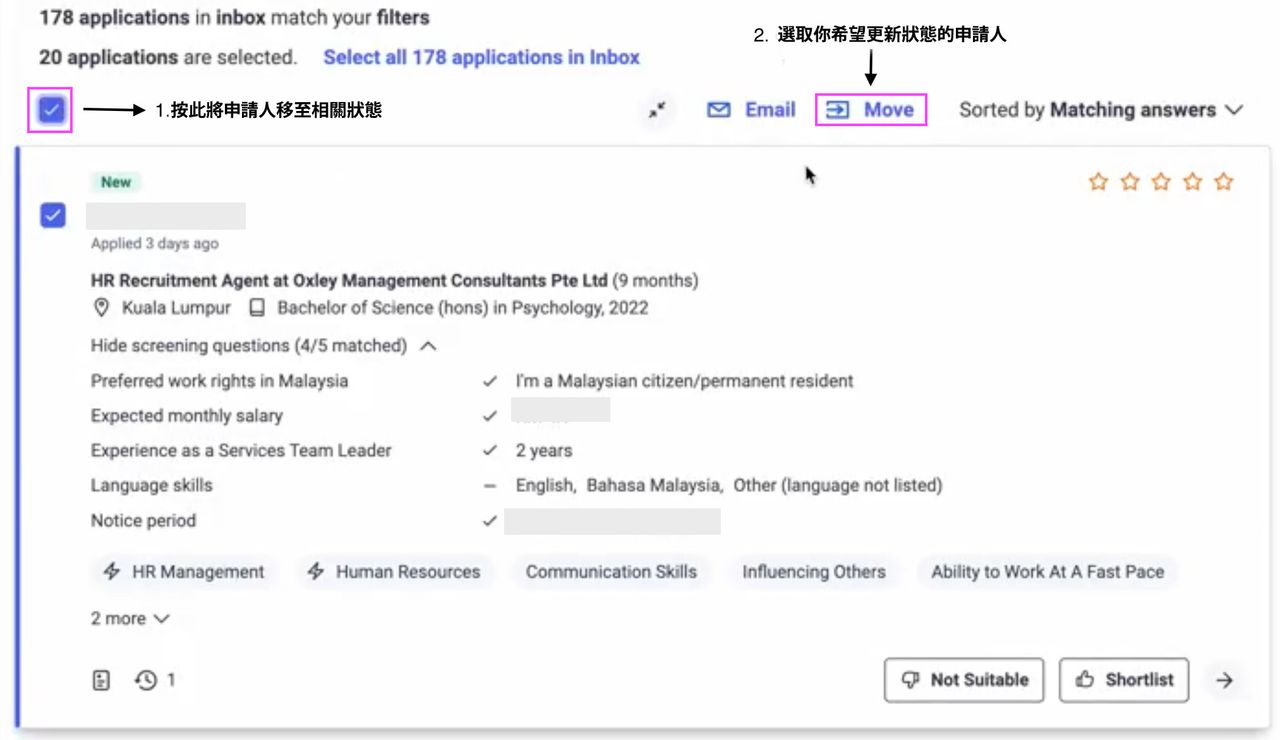Uncheck the select-all applications checkbox
1280x740 pixels.
click(x=52, y=110)
